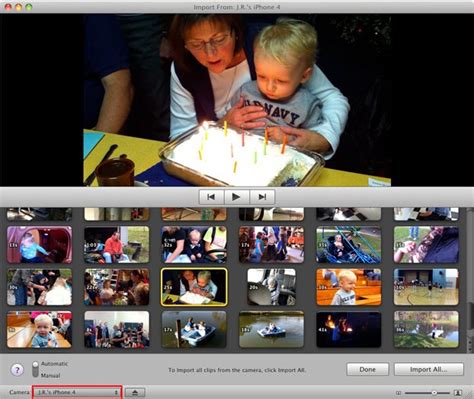Screen dimensions: 474x399
Task: Select the campfire at night clip
Action: click(x=349, y=329)
